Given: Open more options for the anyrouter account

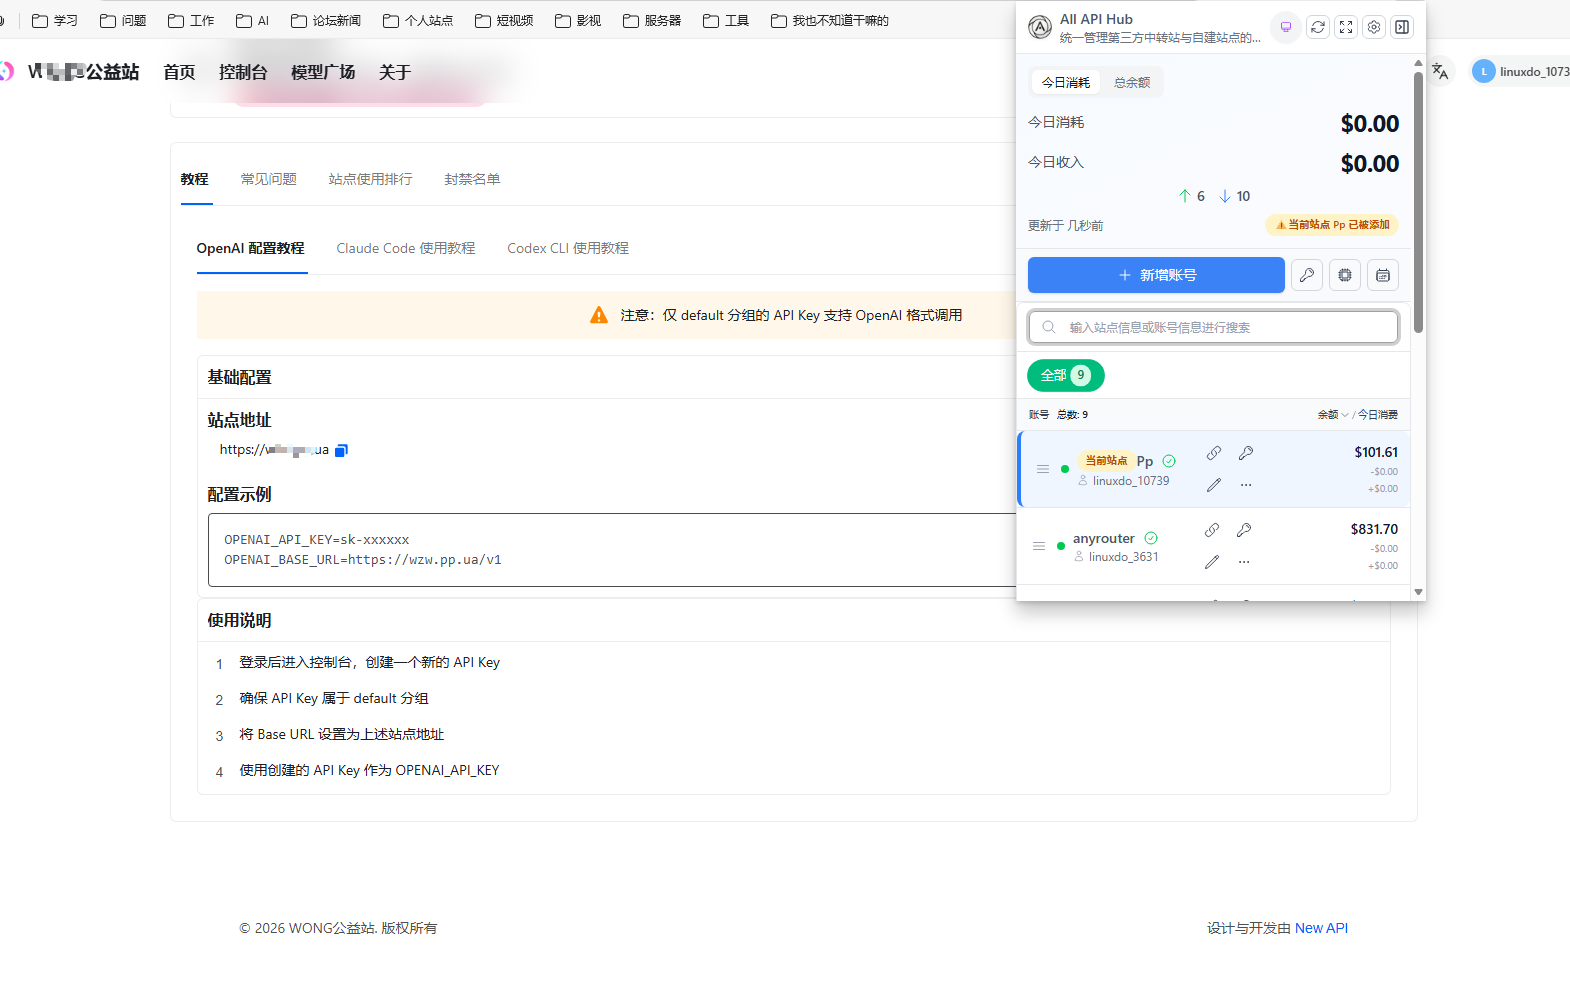Looking at the screenshot, I should pos(1244,562).
